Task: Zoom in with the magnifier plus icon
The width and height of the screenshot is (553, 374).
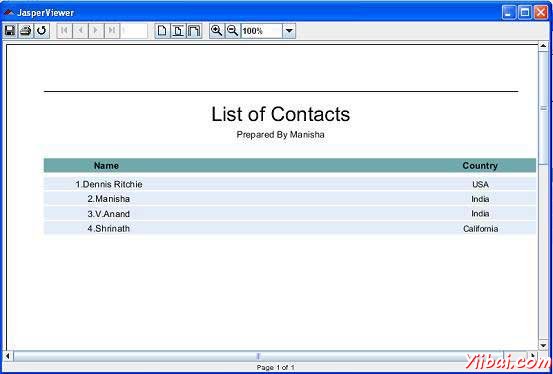Action: (x=217, y=31)
